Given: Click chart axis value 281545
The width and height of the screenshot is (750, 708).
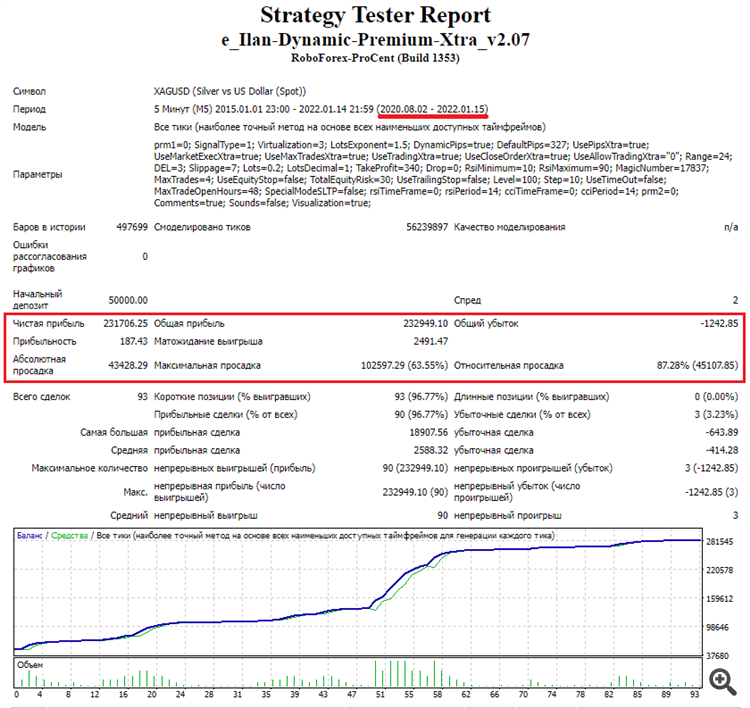Looking at the screenshot, I should pyautogui.click(x=719, y=542).
